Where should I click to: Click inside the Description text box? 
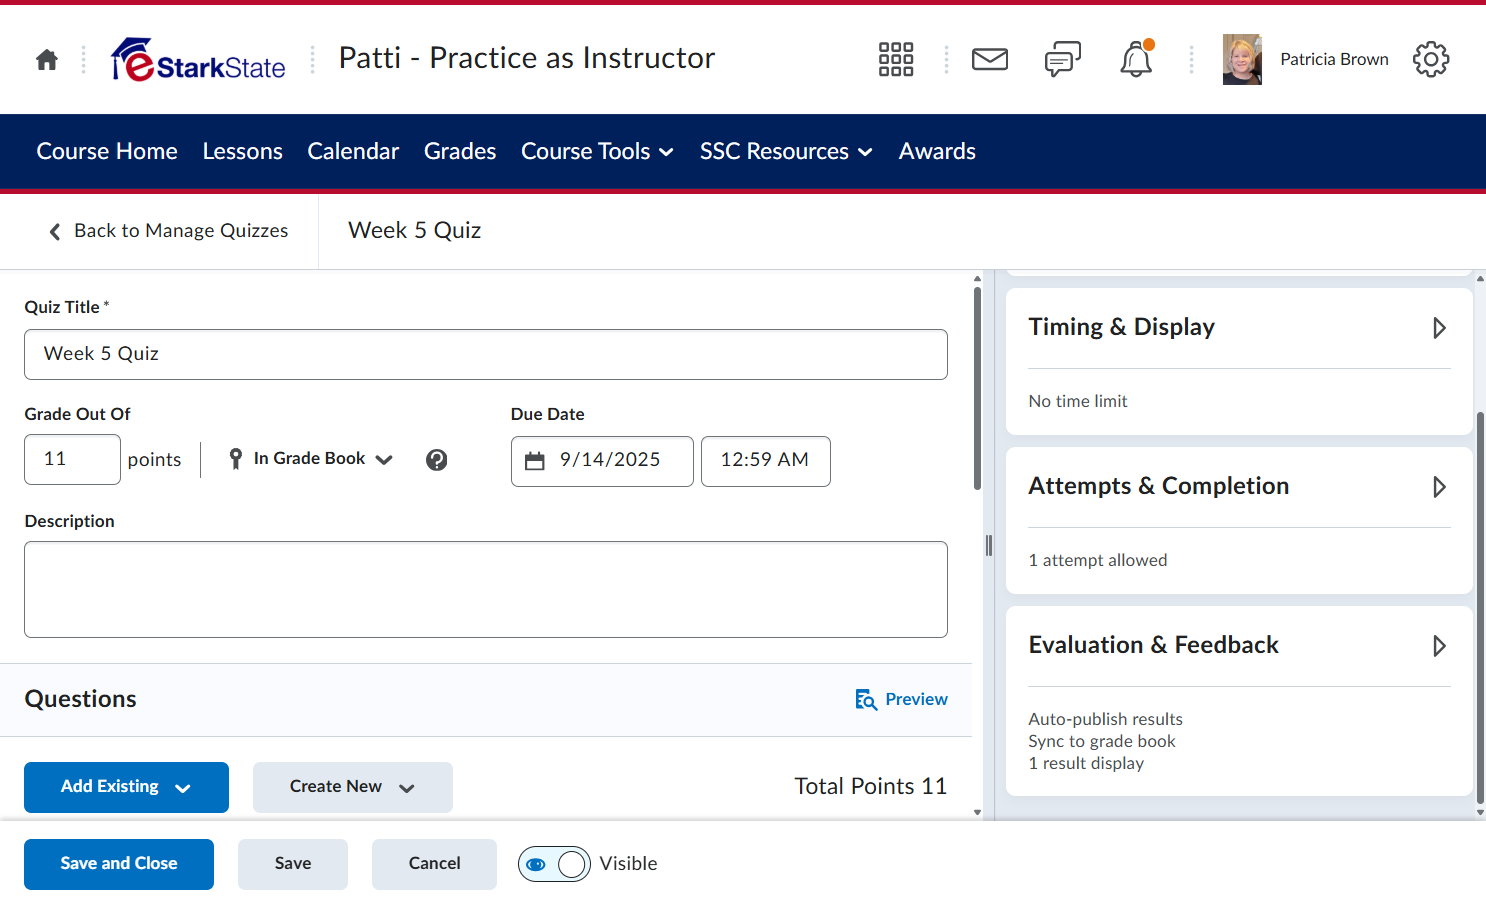(x=486, y=590)
